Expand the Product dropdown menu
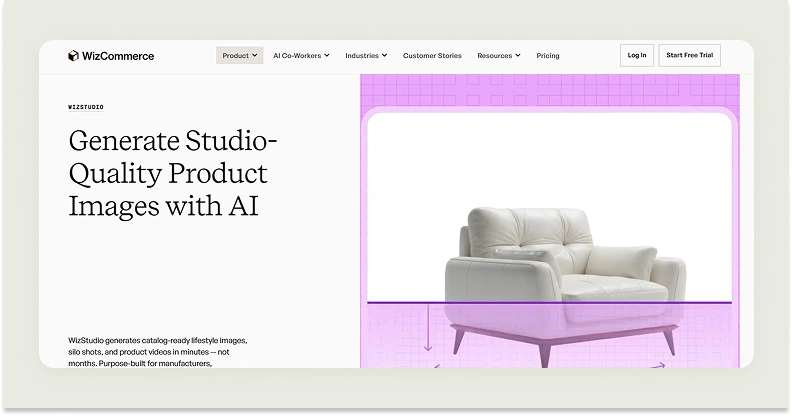The width and height of the screenshot is (792, 416). pyautogui.click(x=239, y=56)
